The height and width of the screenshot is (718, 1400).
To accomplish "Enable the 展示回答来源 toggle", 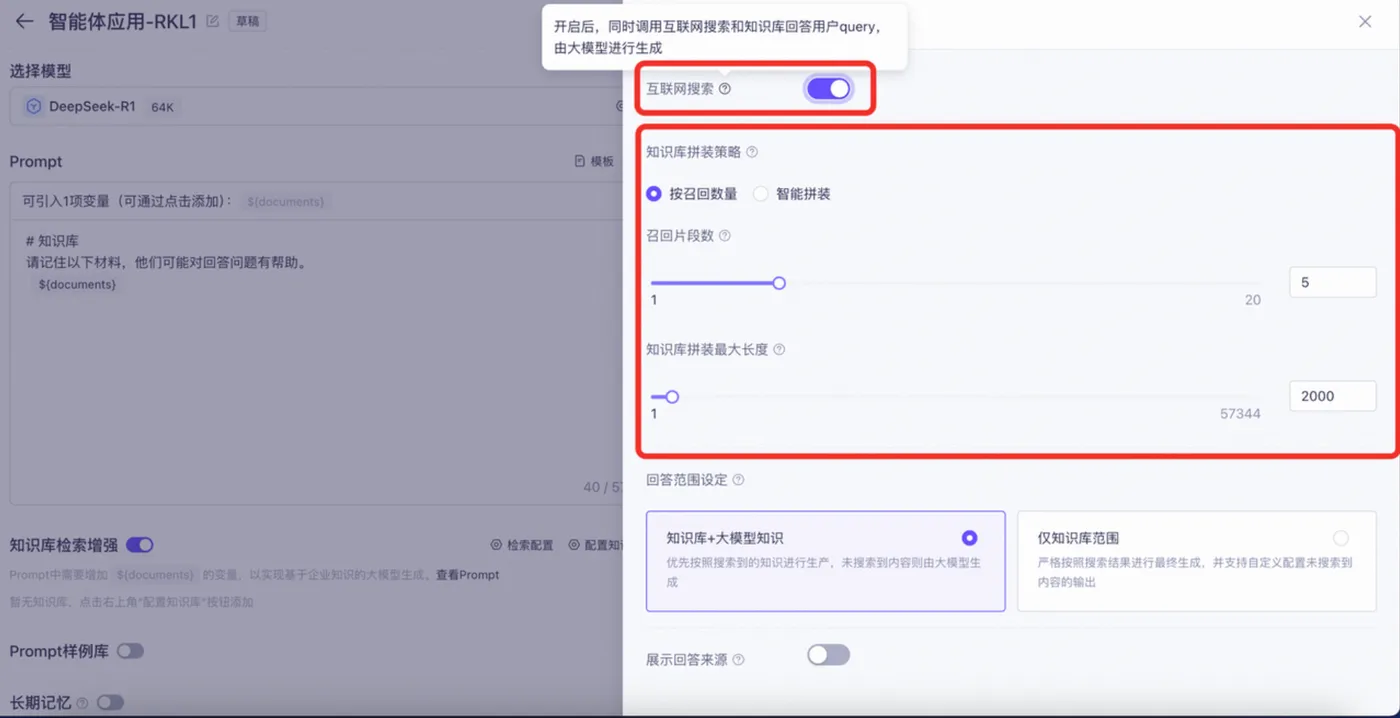I will [828, 655].
